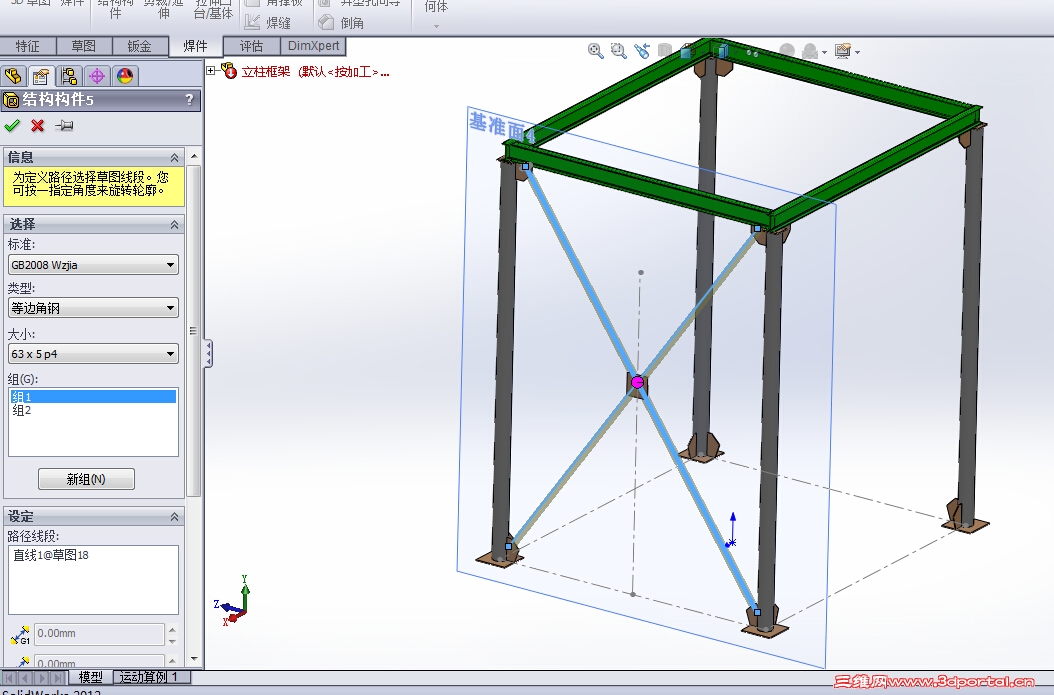
Task: Click the 焊缝 weld bead tool
Action: 268,23
